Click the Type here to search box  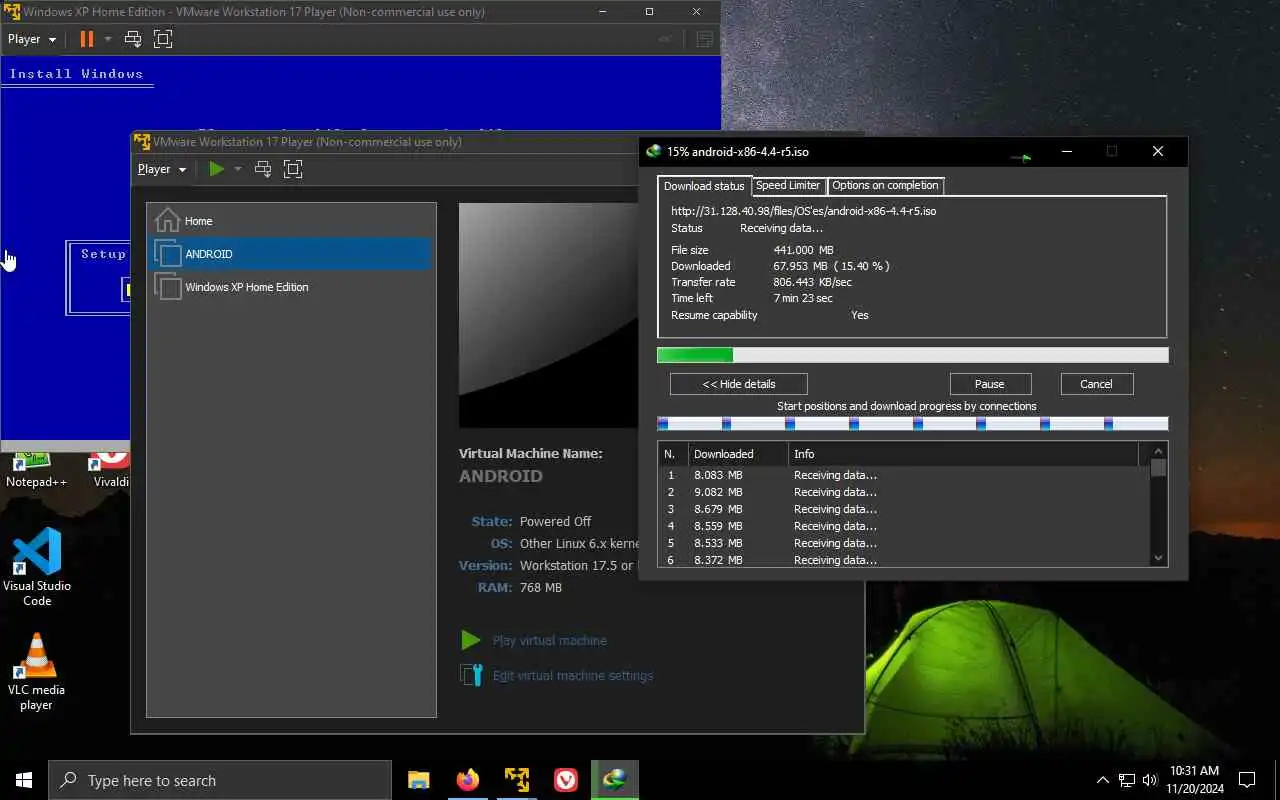click(220, 780)
